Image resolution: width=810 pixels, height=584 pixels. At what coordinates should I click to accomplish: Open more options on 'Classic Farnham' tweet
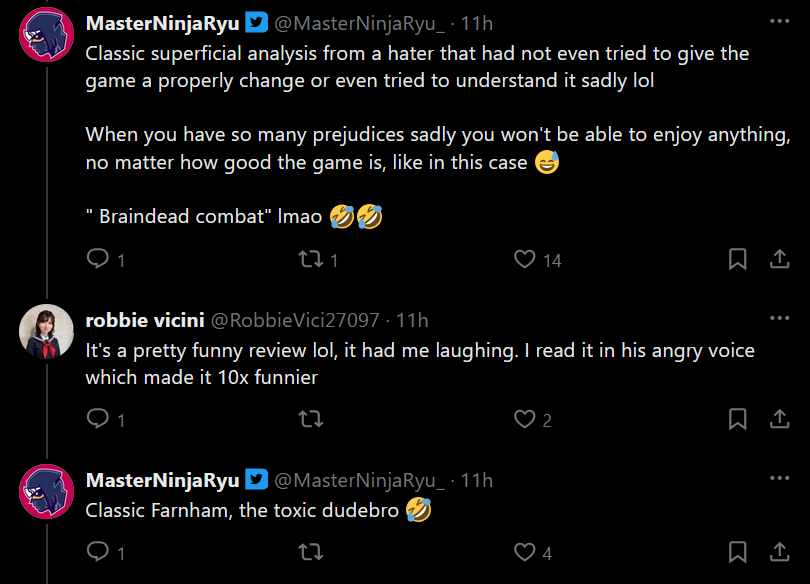pos(779,479)
